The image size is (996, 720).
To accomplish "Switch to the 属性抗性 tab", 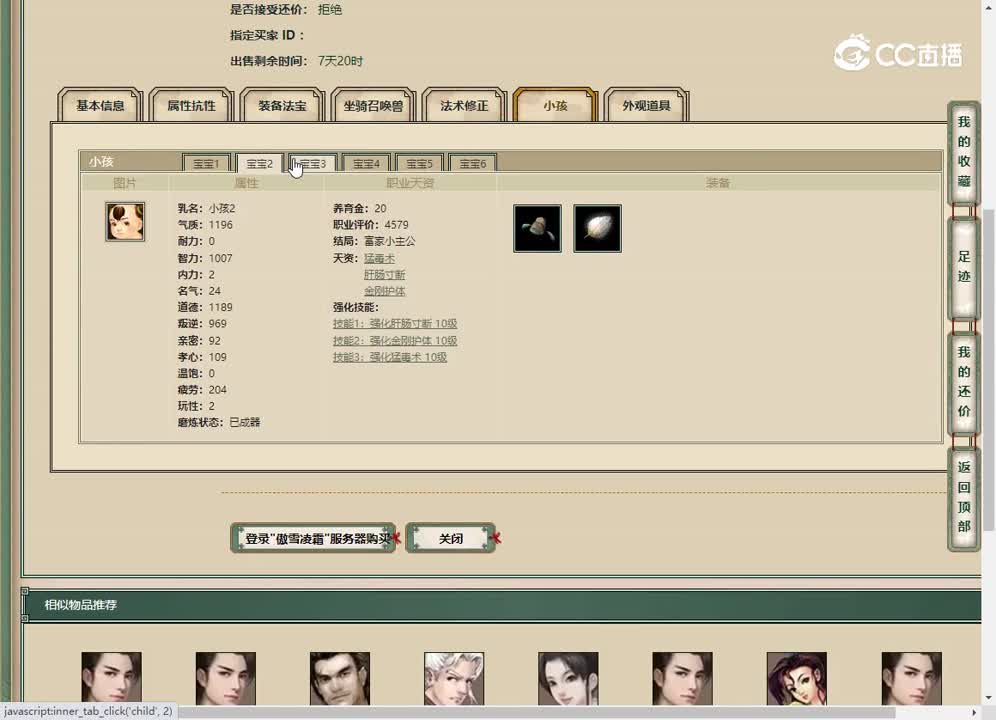I will tap(191, 105).
